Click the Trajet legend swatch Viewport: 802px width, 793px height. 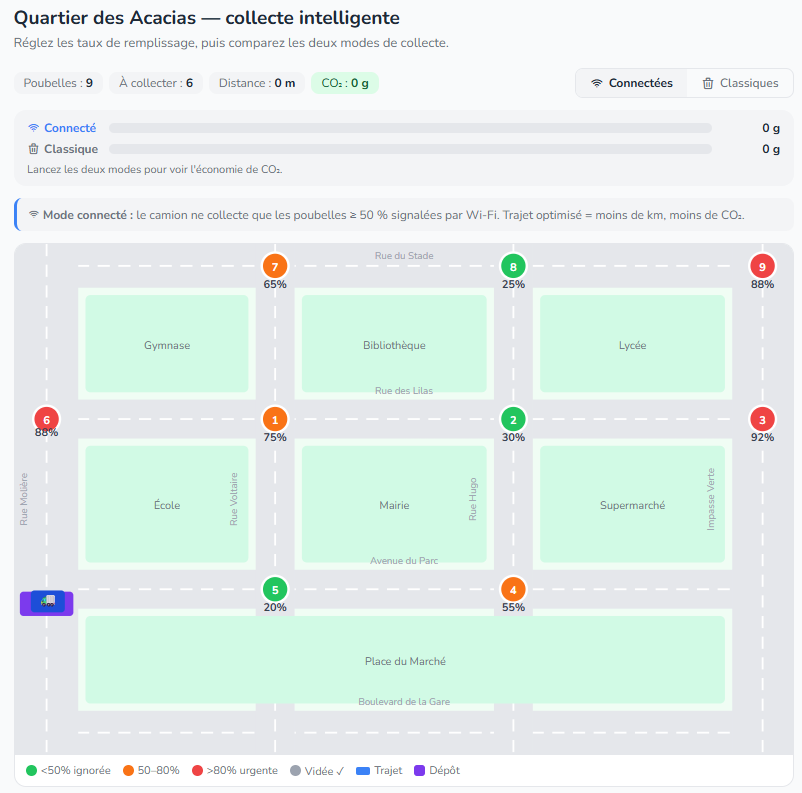tap(363, 771)
